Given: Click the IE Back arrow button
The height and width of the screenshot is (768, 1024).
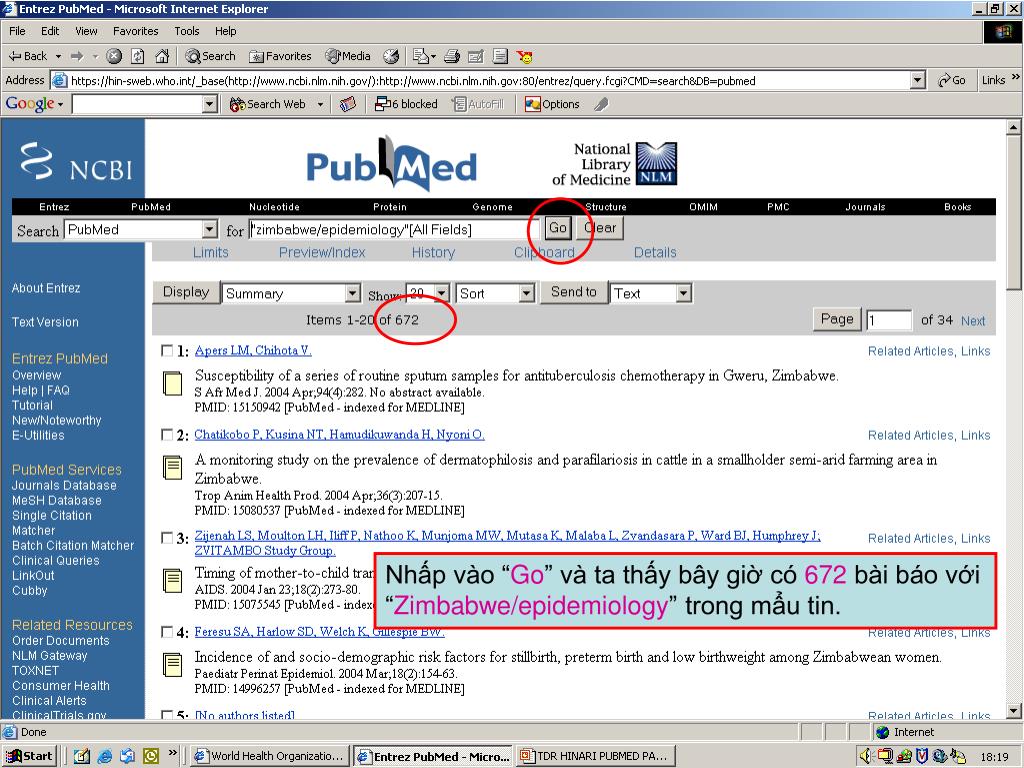Looking at the screenshot, I should click(x=28, y=56).
